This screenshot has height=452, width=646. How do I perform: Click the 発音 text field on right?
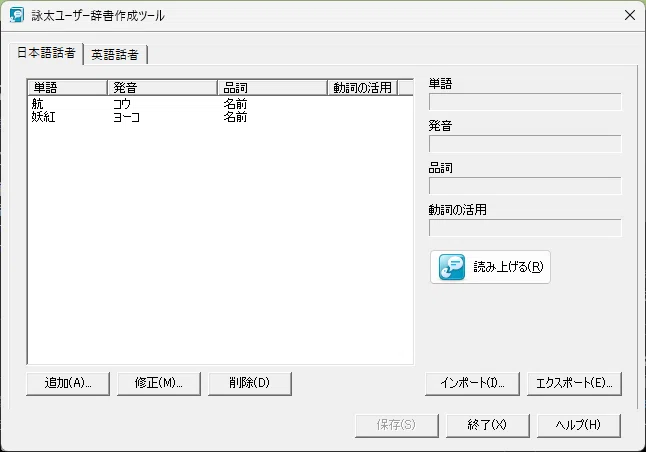point(525,144)
